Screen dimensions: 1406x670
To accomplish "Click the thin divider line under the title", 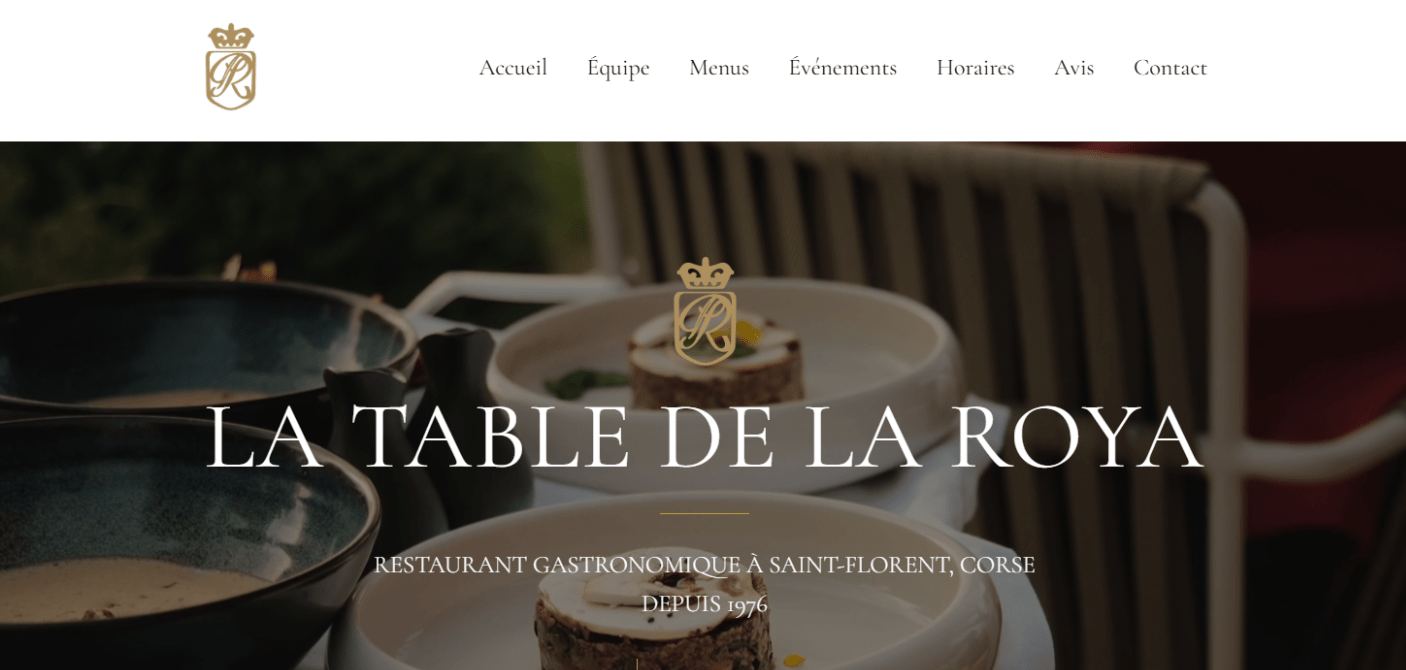I will (x=704, y=513).
